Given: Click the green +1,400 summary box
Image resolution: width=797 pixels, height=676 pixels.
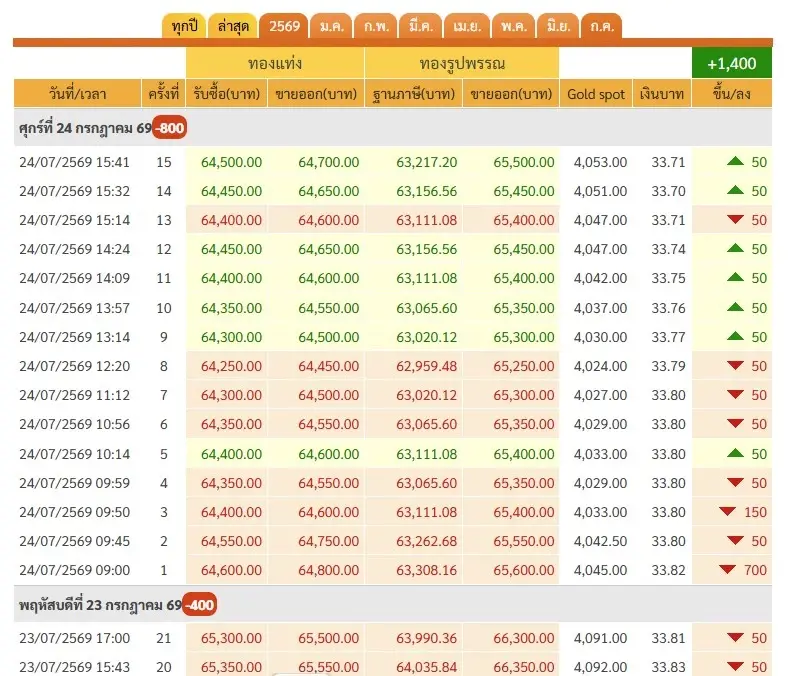Looking at the screenshot, I should click(x=731, y=63).
